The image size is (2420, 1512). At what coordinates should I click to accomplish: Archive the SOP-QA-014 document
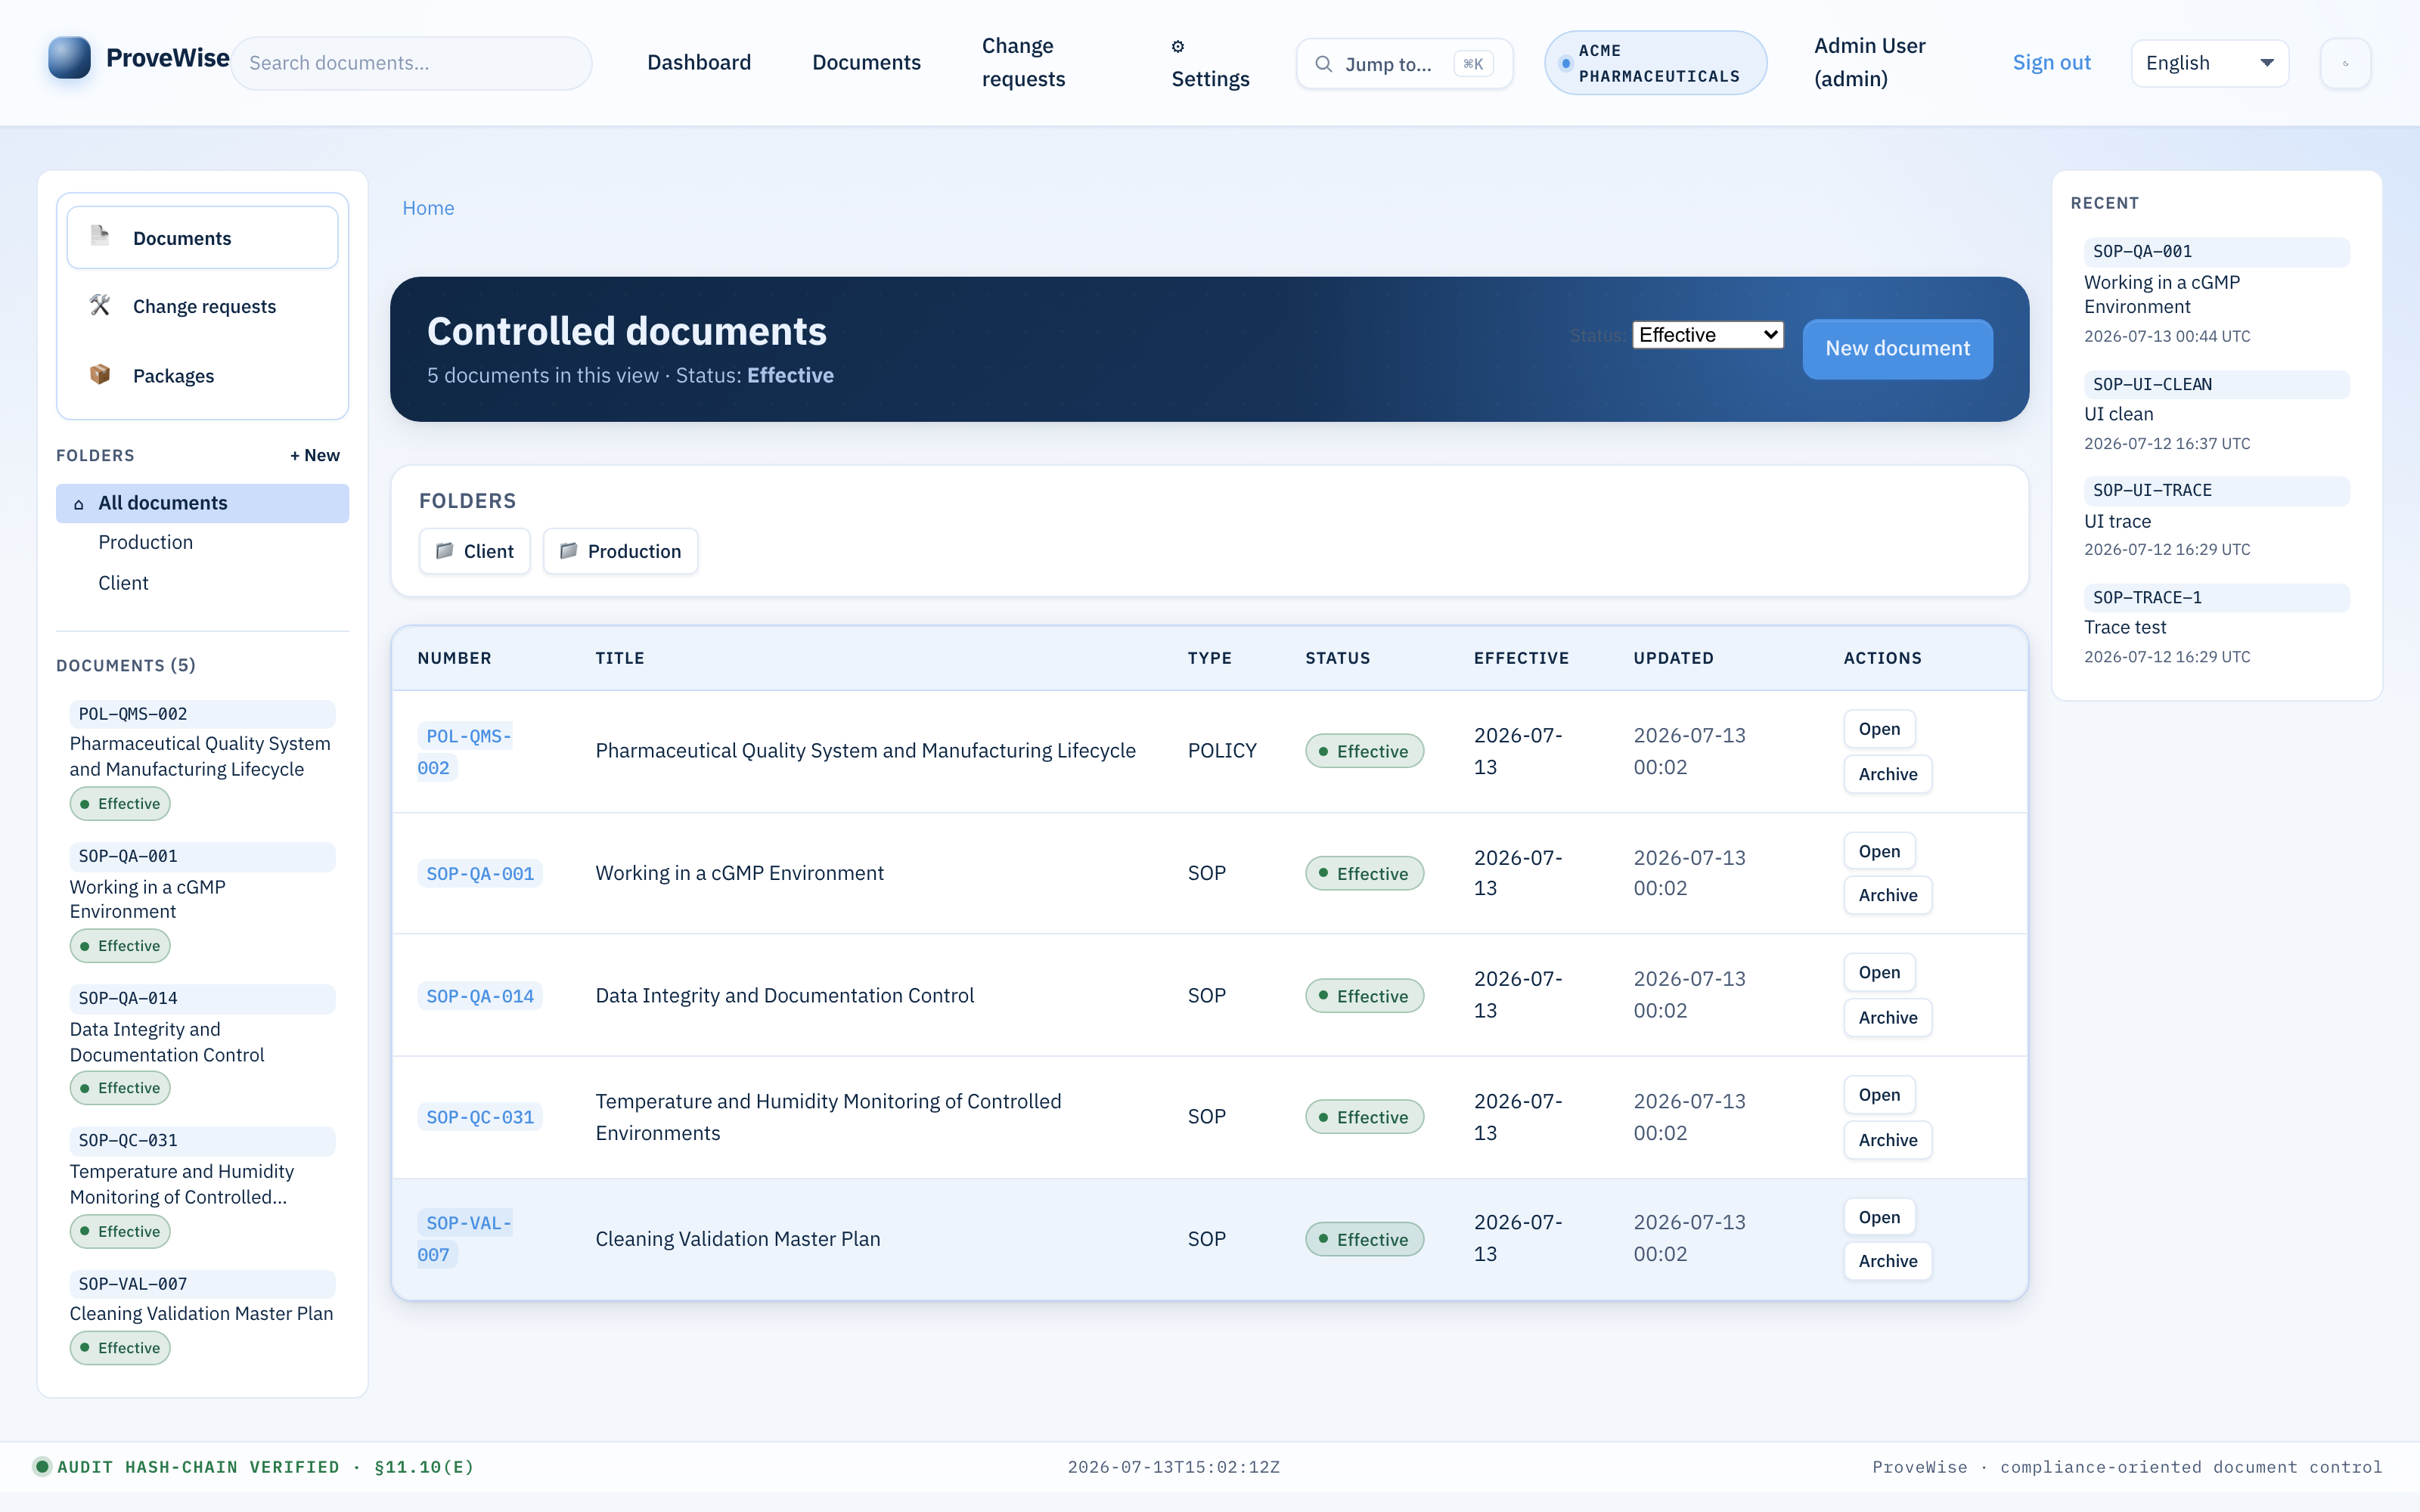(1888, 1017)
